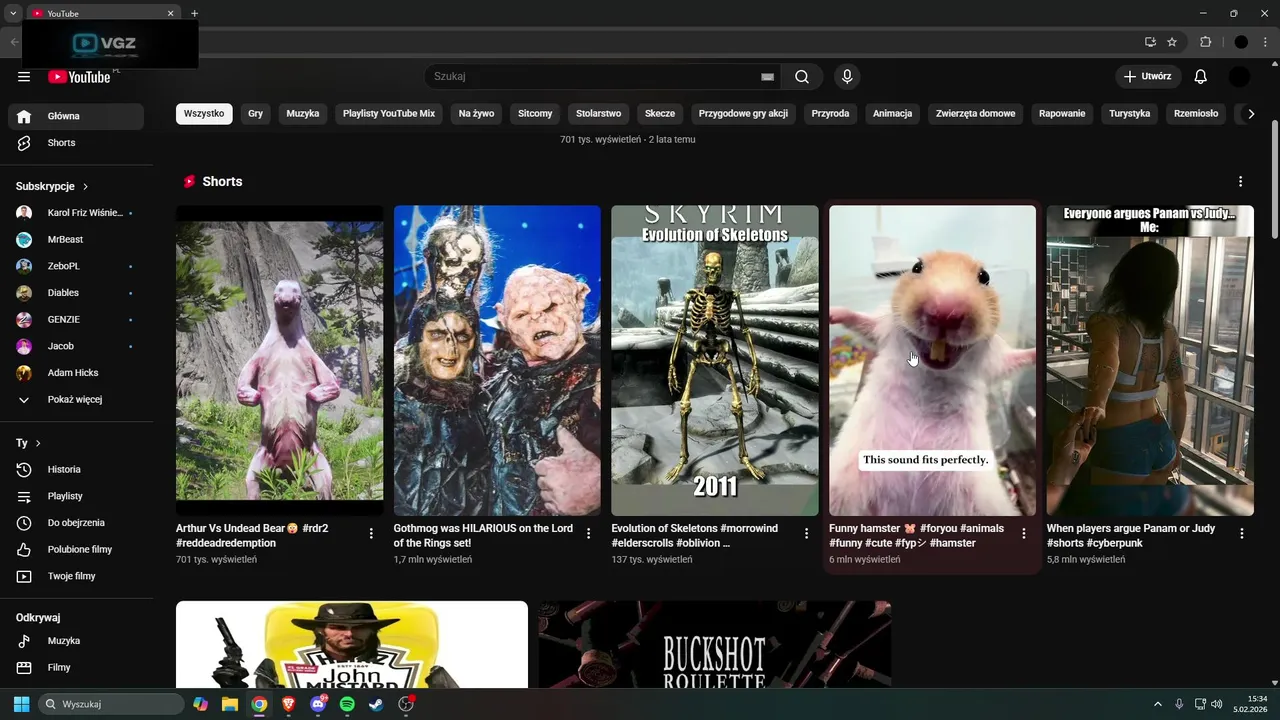
Task: Open the Discord taskbar icon
Action: coord(318,704)
